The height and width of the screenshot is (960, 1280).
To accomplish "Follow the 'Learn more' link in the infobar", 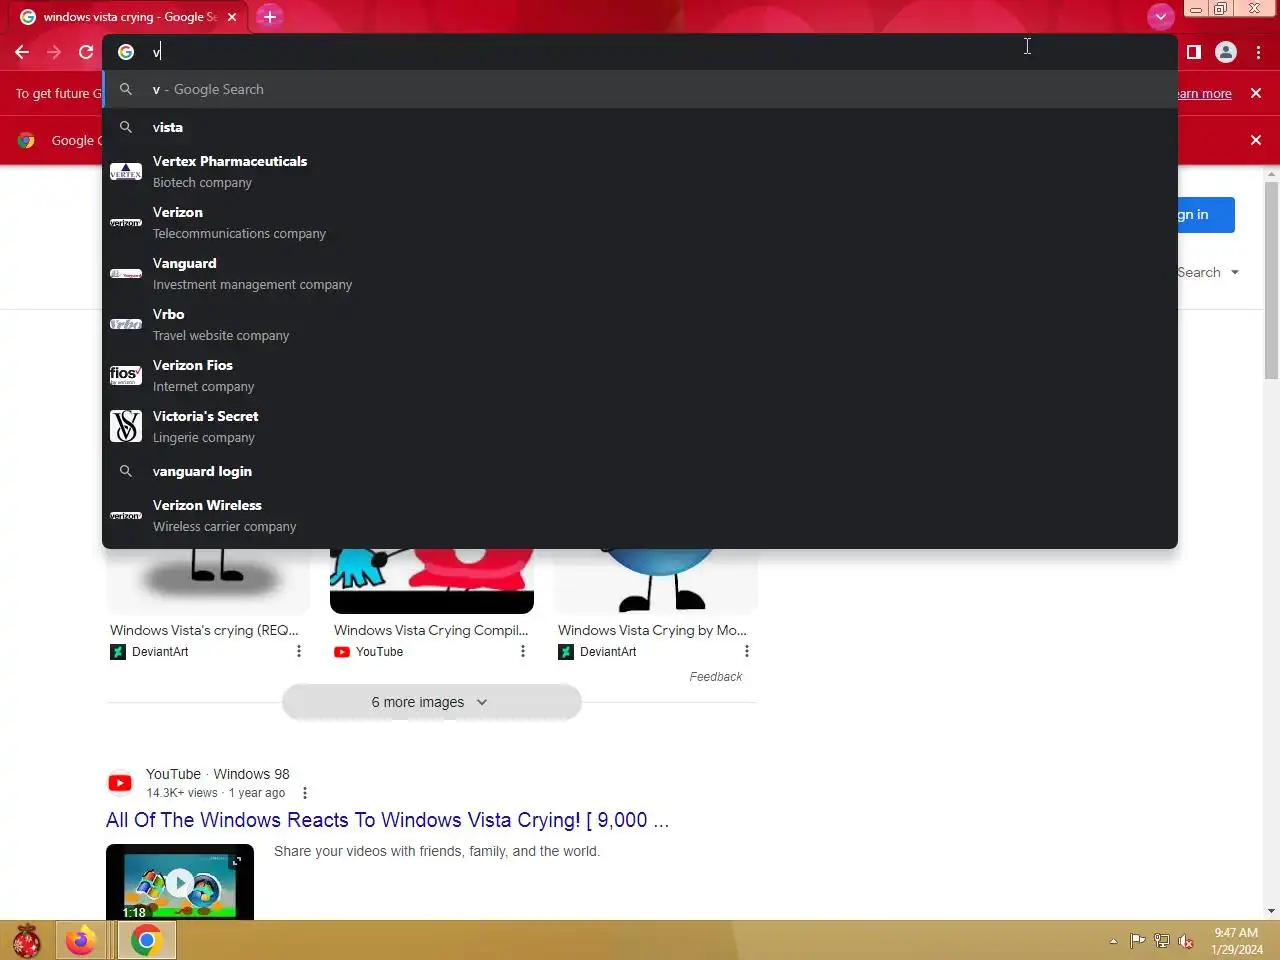I will [x=1204, y=94].
